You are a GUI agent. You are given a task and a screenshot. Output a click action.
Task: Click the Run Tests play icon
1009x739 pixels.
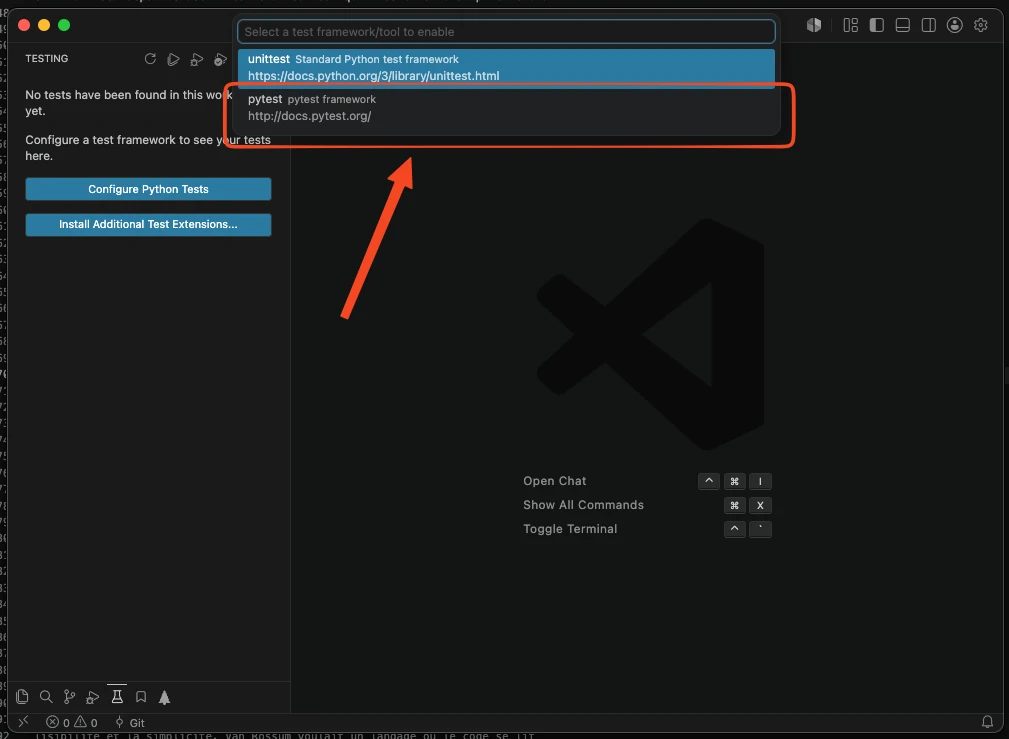[x=173, y=59]
